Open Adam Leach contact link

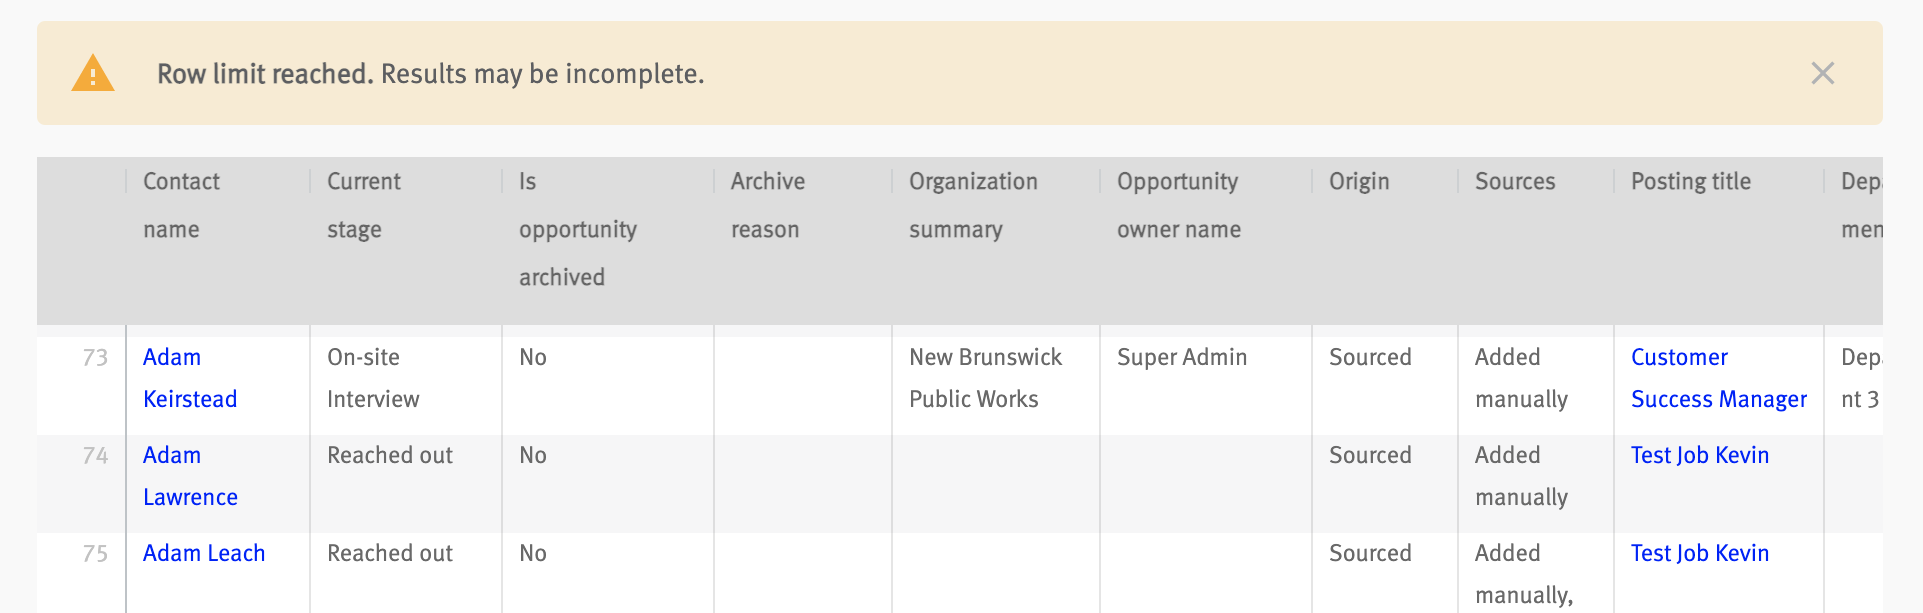(x=204, y=553)
